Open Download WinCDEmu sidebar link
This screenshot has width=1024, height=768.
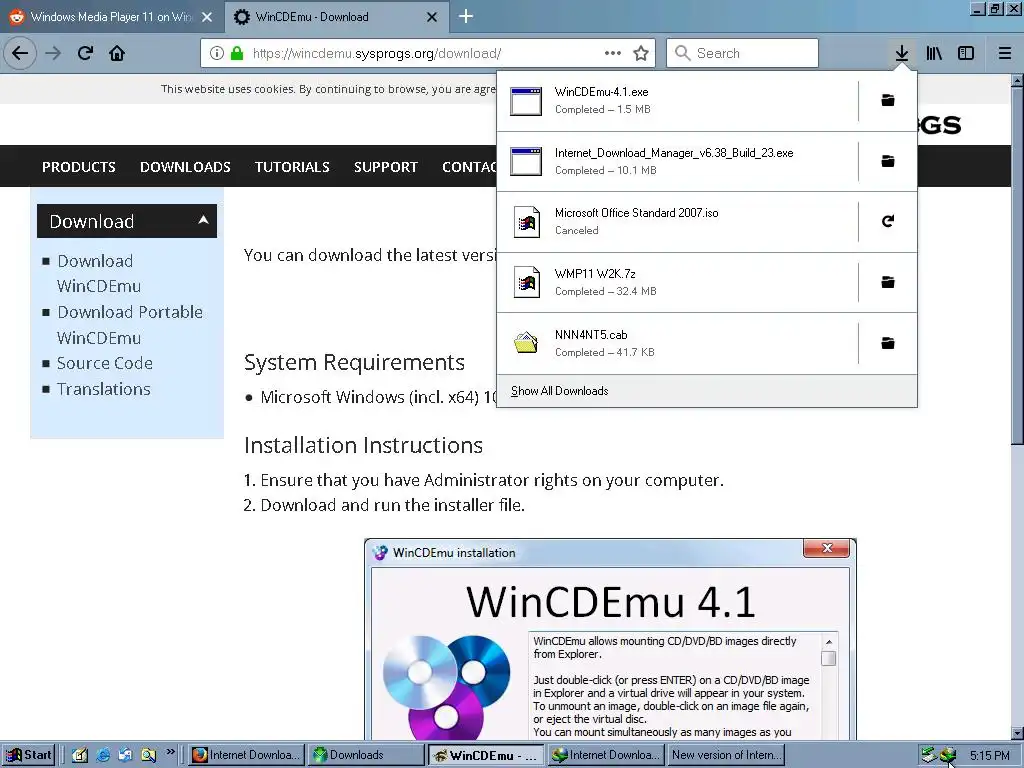click(99, 273)
